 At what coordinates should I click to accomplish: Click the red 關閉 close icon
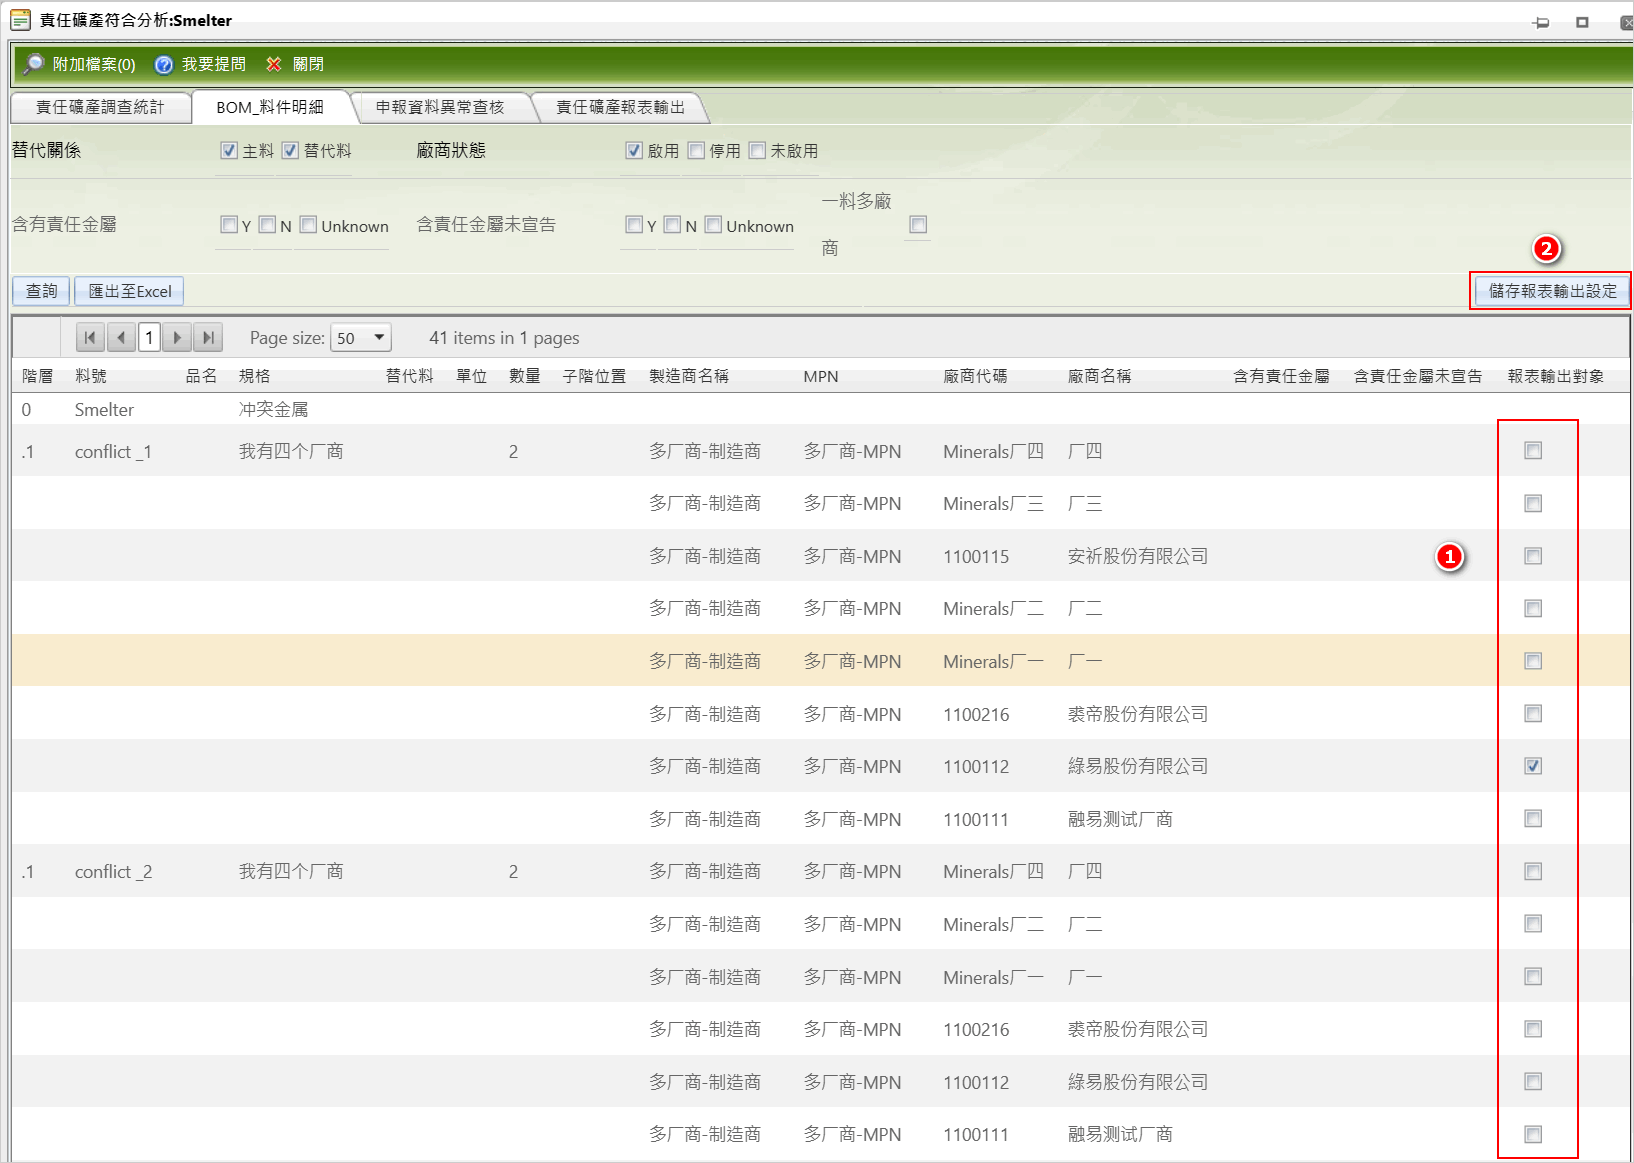(274, 64)
